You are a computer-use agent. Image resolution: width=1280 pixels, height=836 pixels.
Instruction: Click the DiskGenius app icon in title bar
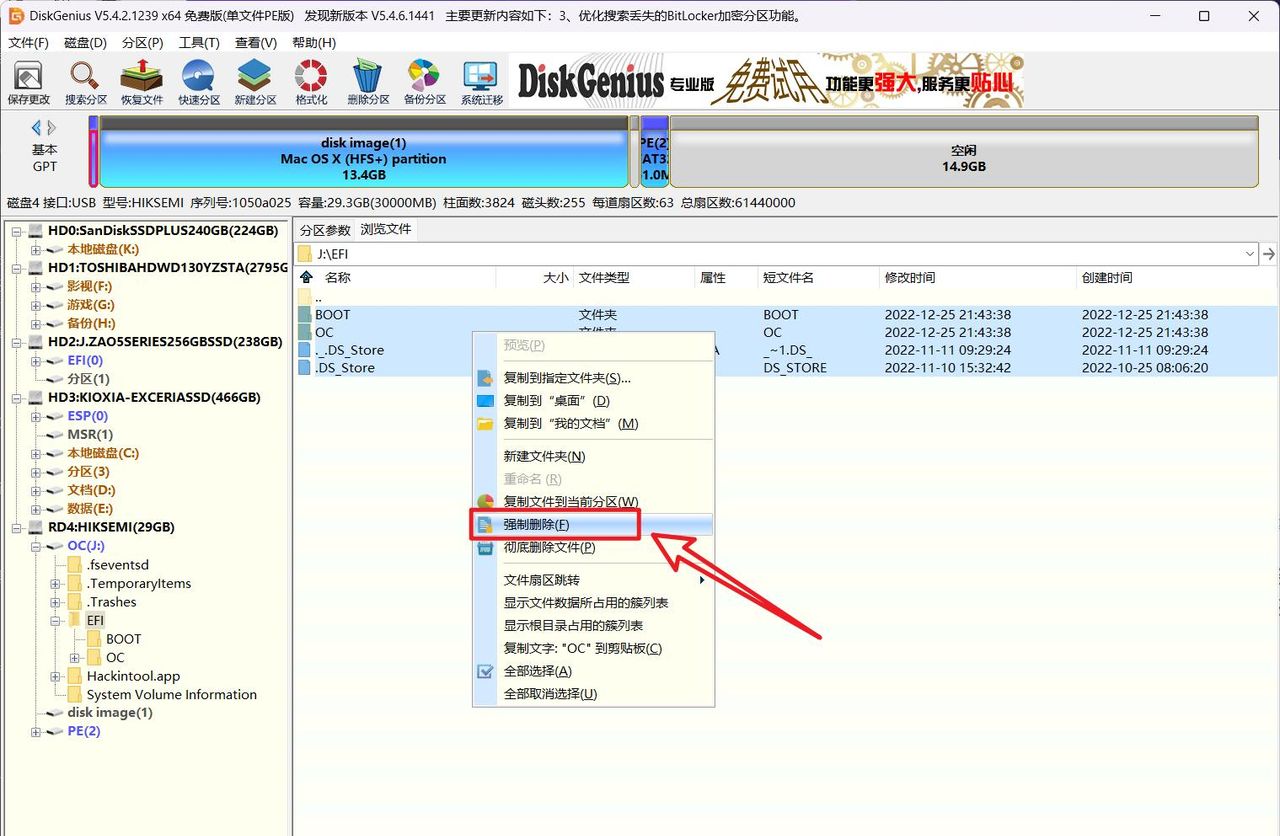pos(16,16)
